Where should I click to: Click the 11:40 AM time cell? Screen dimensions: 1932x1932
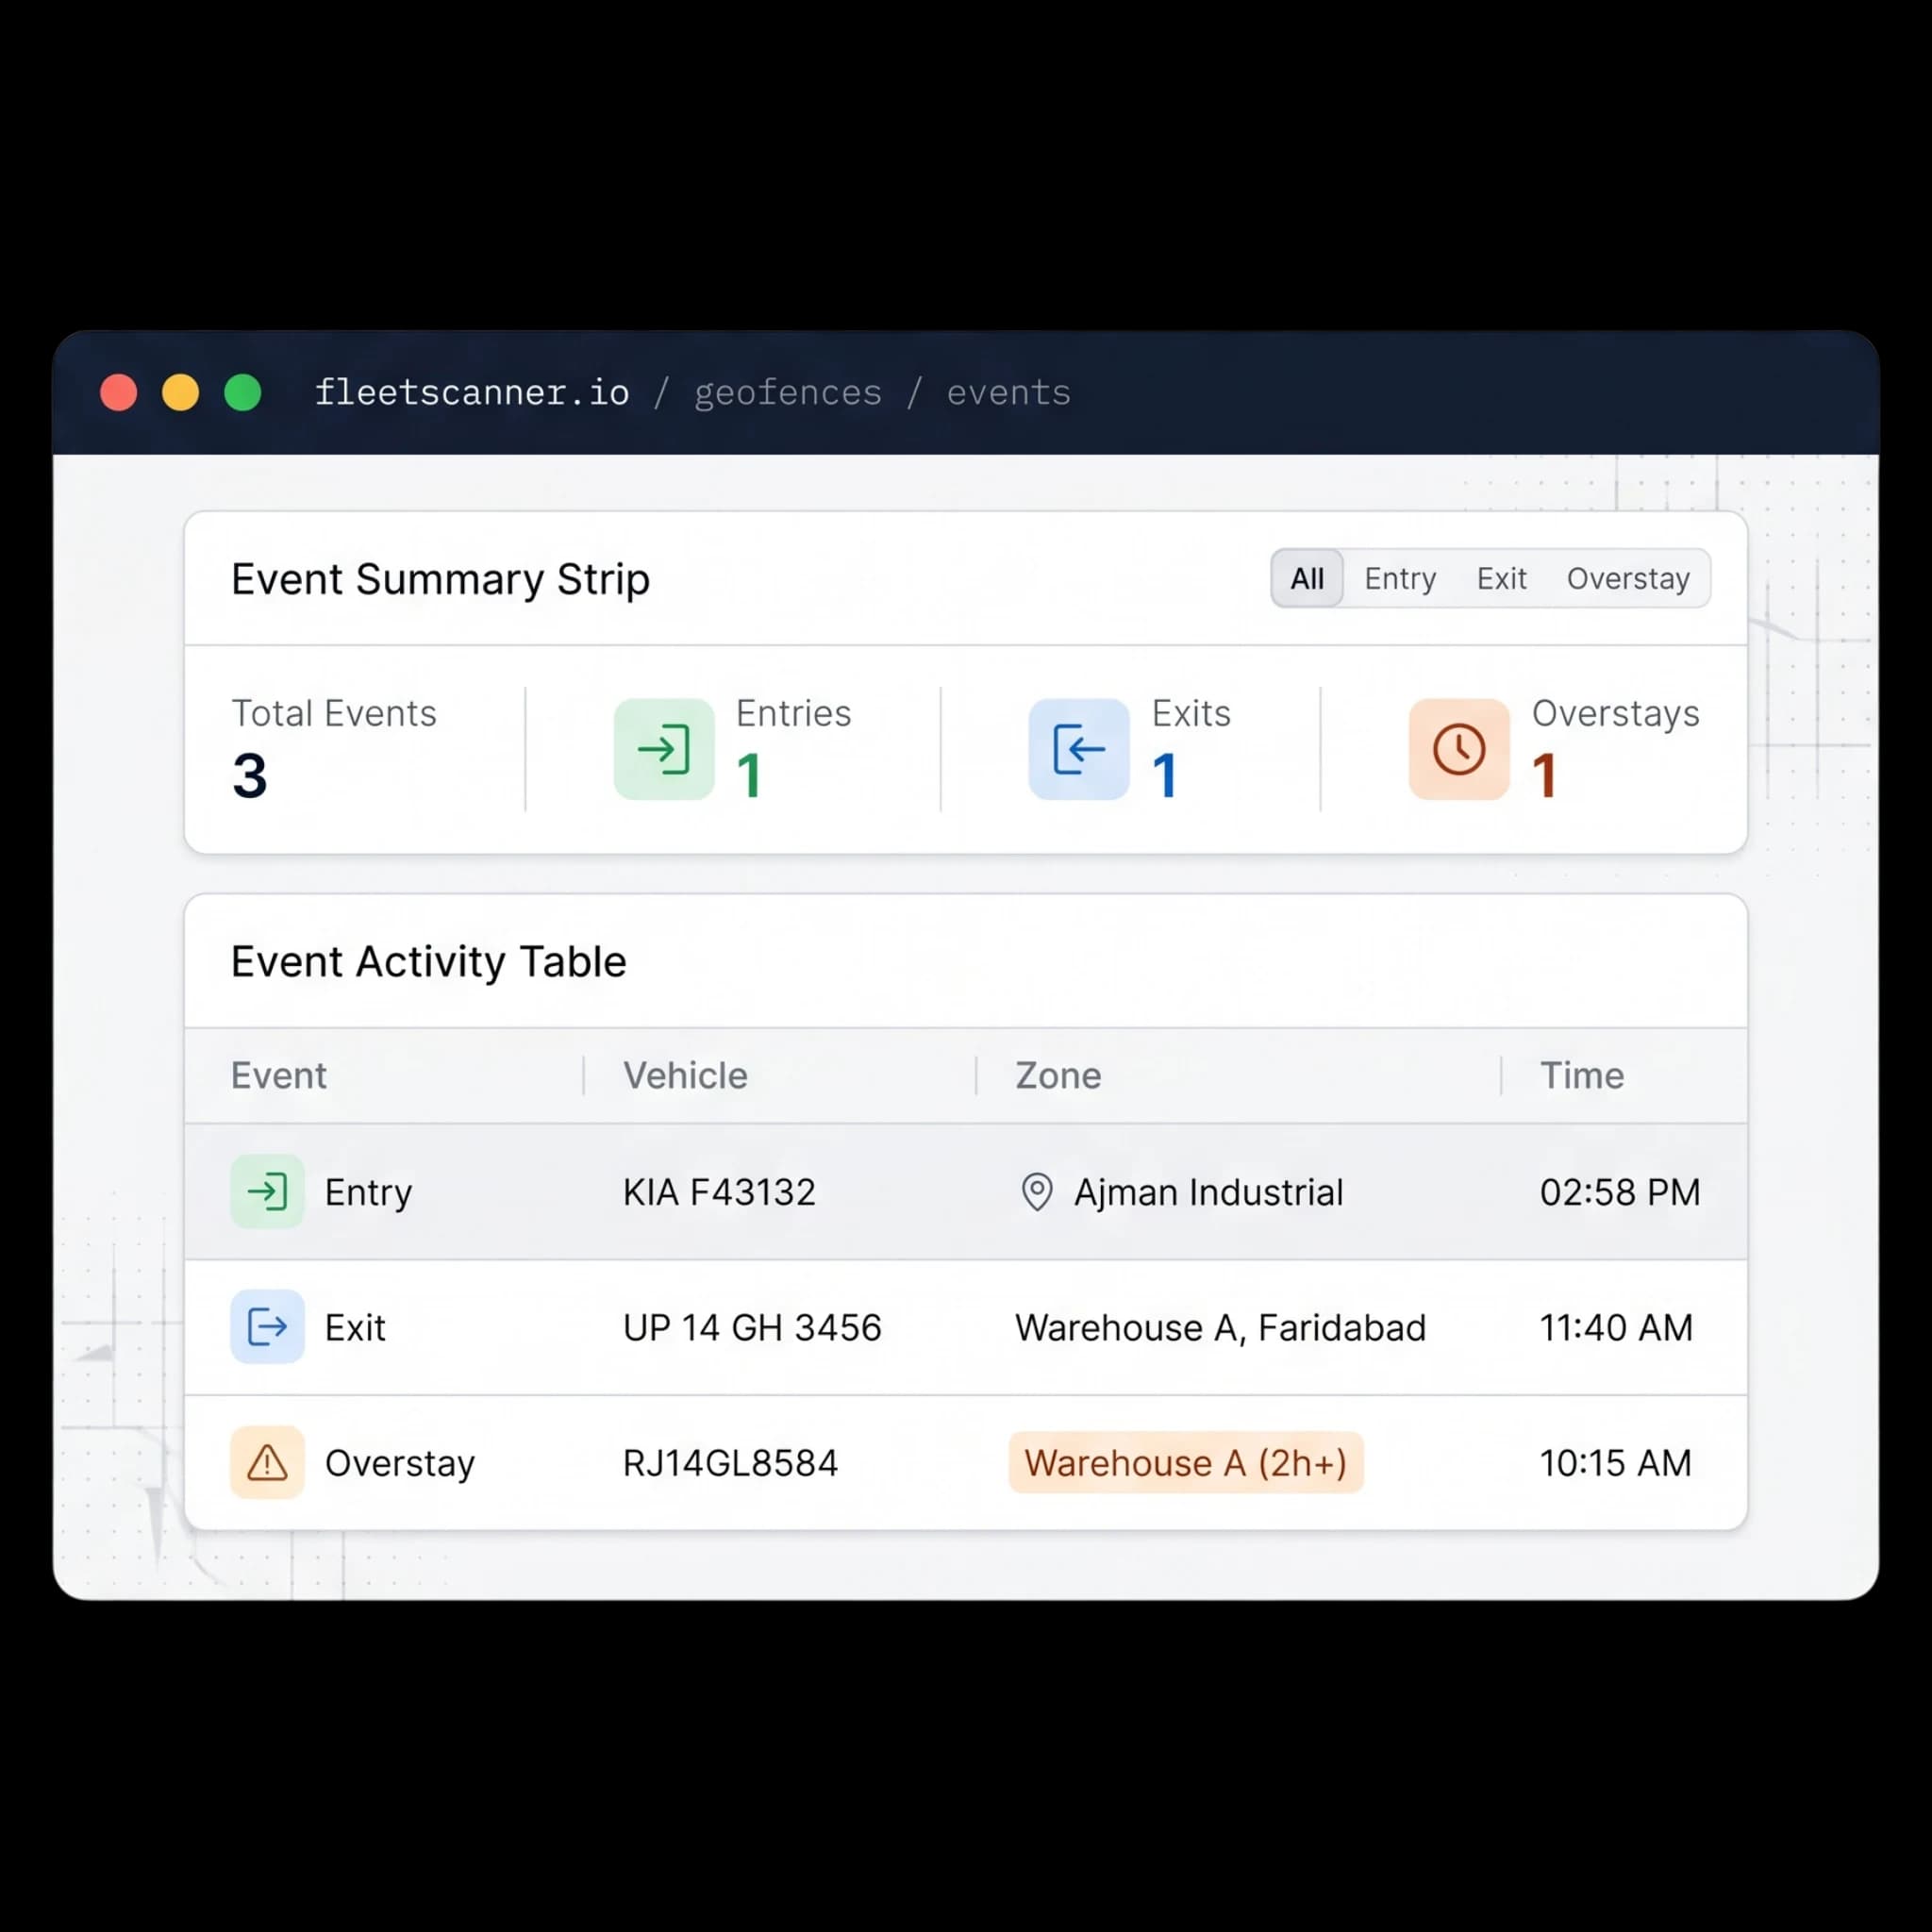pos(1616,1327)
